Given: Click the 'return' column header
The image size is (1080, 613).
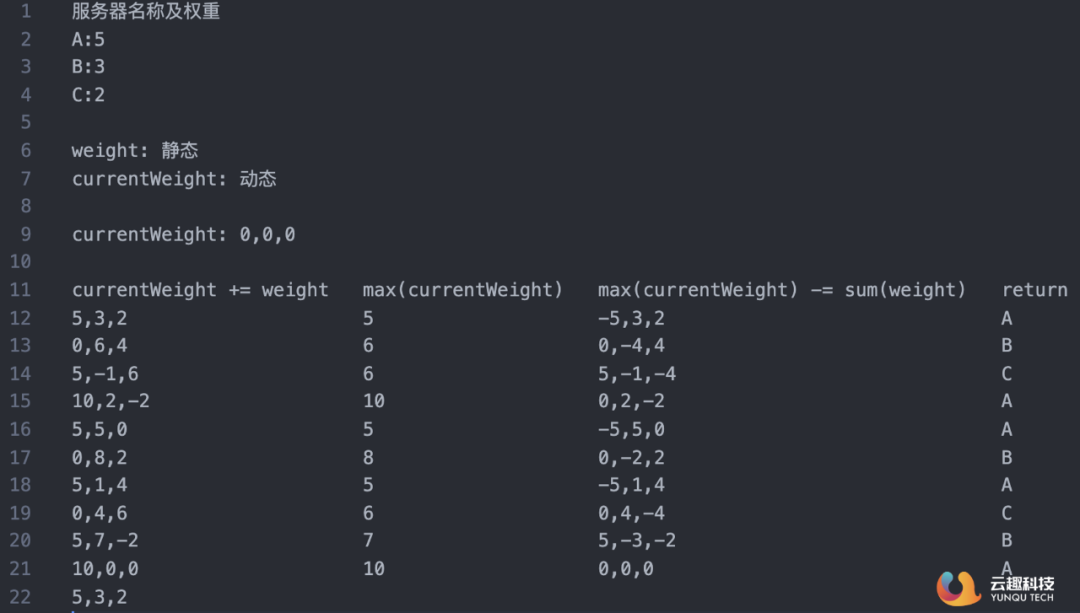Looking at the screenshot, I should click(x=1034, y=290).
